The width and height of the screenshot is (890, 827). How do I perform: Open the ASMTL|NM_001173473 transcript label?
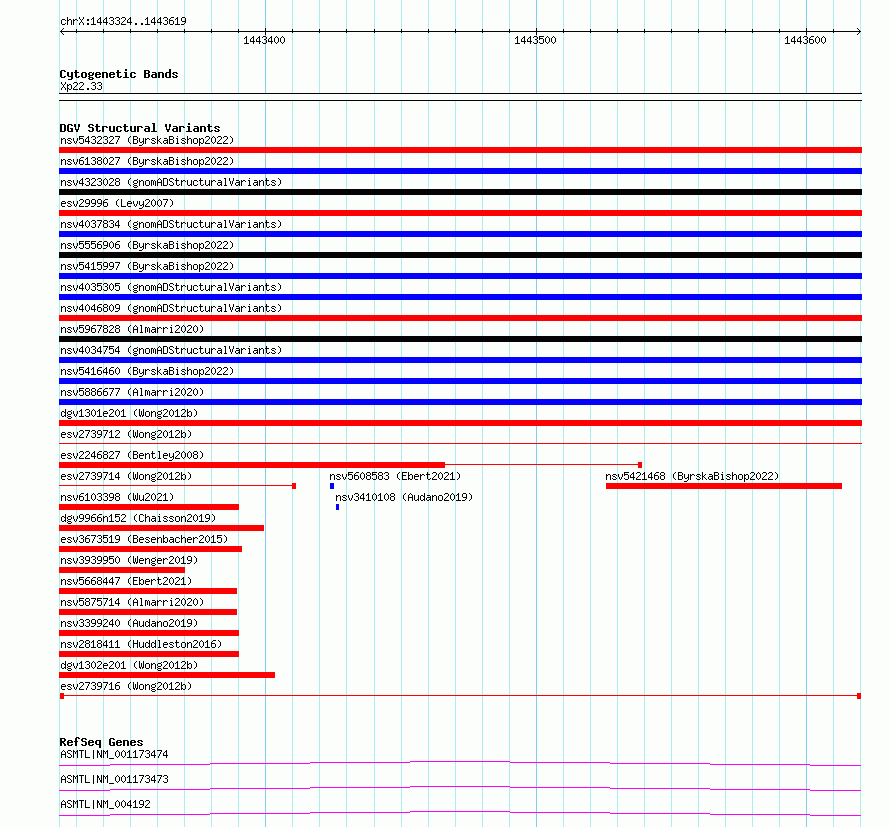[114, 779]
